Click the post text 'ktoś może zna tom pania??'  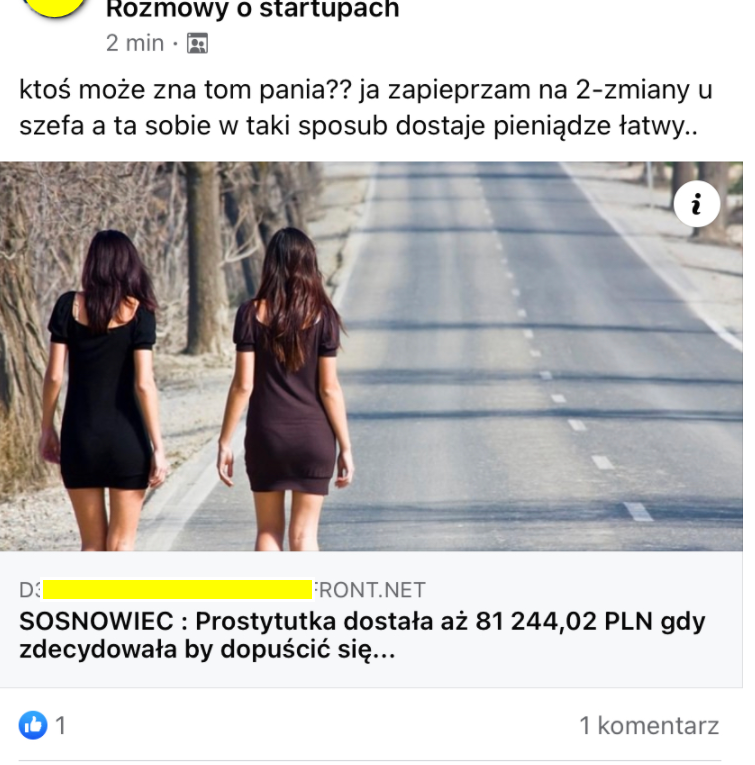(185, 90)
